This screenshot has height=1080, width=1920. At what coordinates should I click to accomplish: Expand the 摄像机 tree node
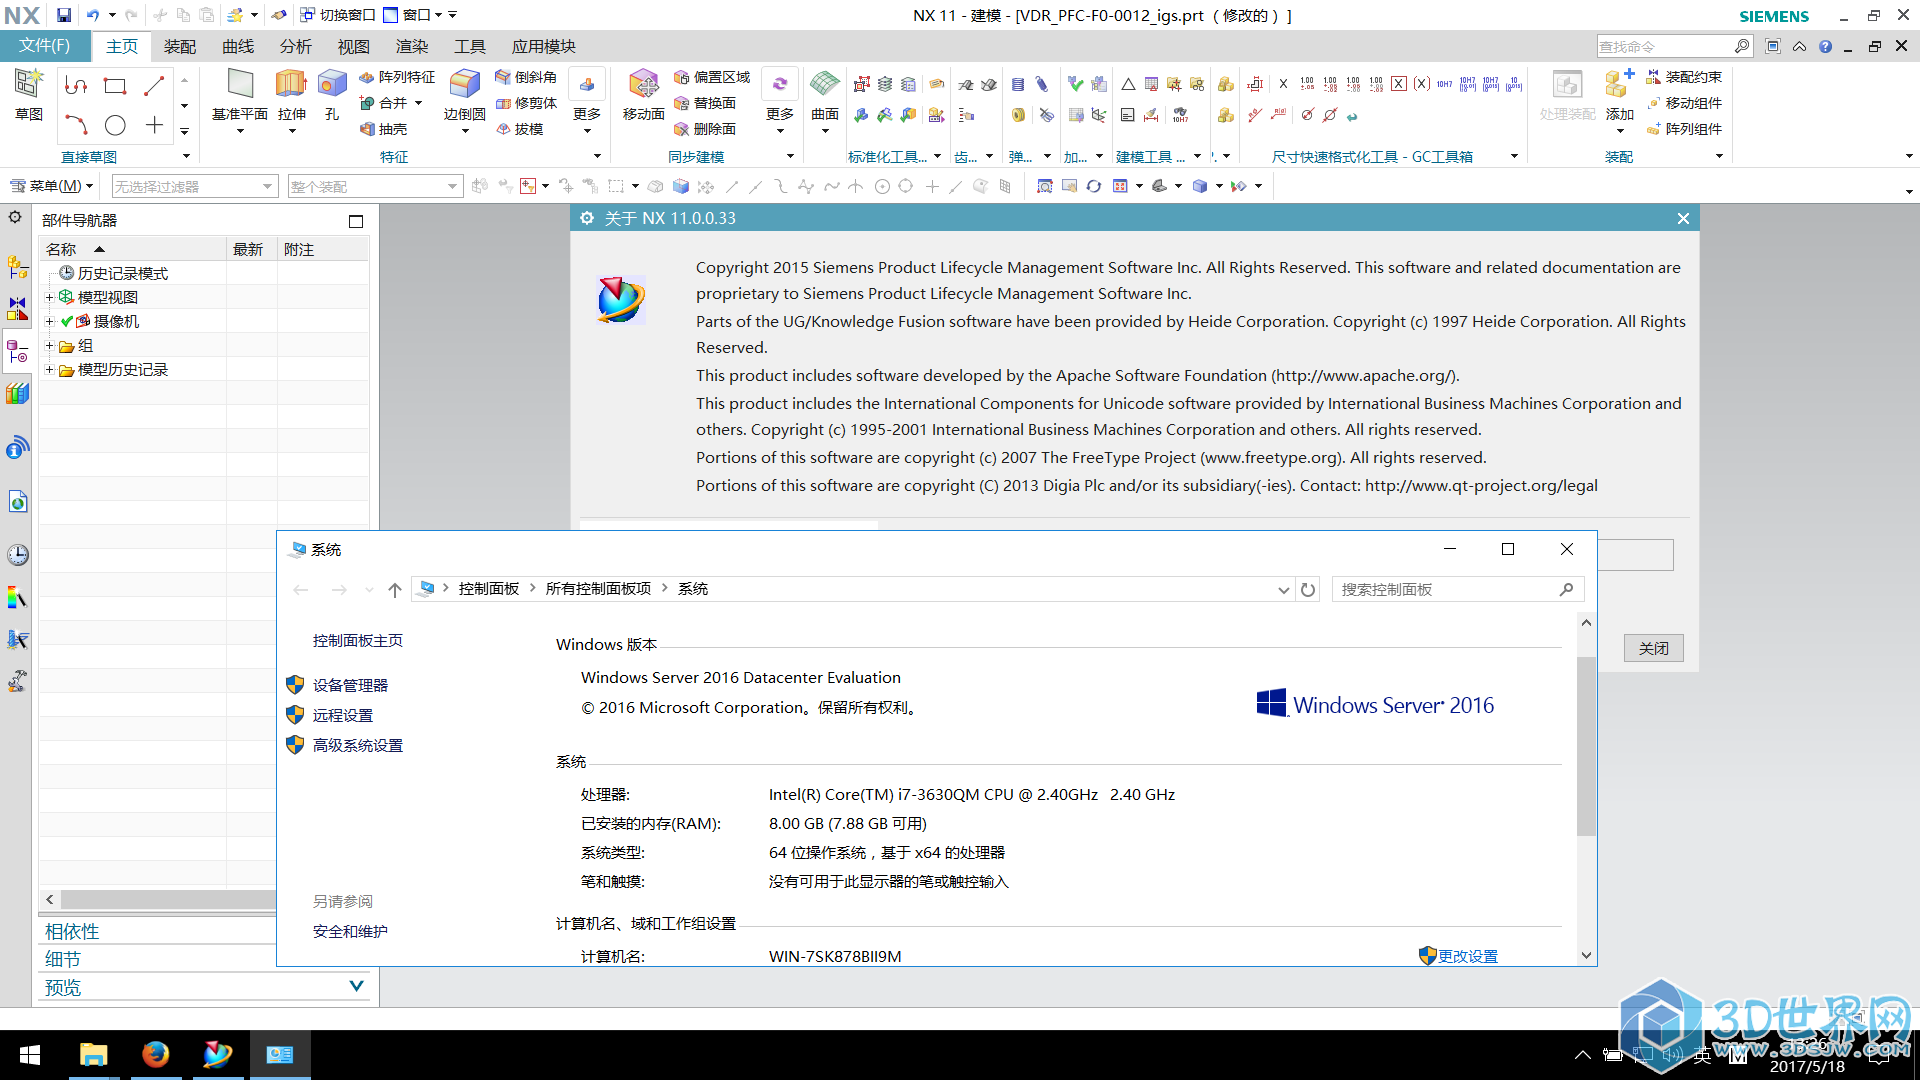(x=49, y=321)
